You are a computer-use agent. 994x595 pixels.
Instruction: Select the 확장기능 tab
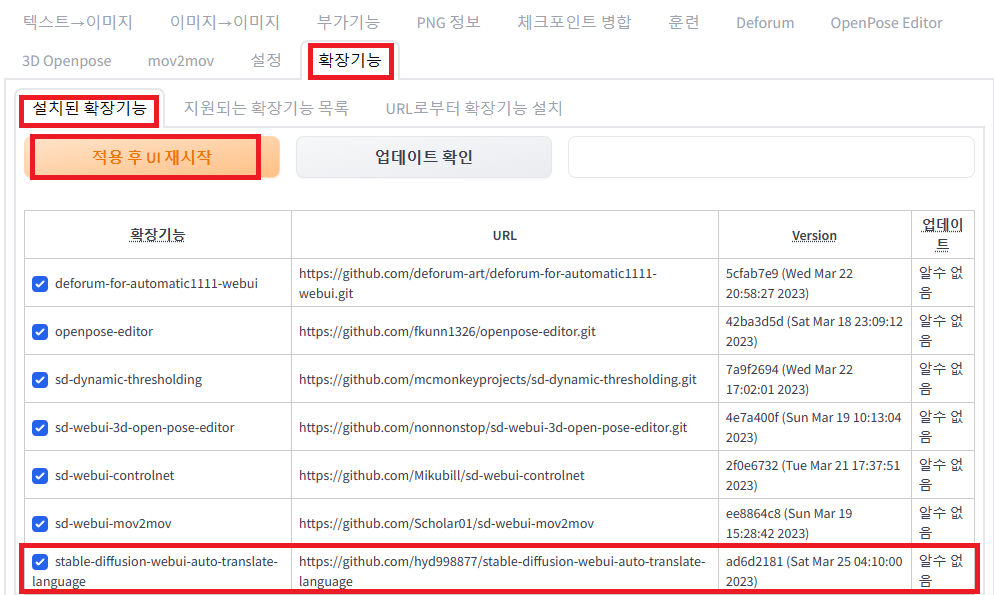[x=350, y=60]
